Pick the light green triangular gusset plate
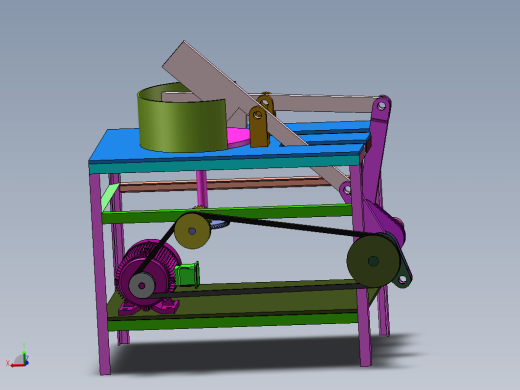This screenshot has width=520, height=390. click(x=110, y=197)
